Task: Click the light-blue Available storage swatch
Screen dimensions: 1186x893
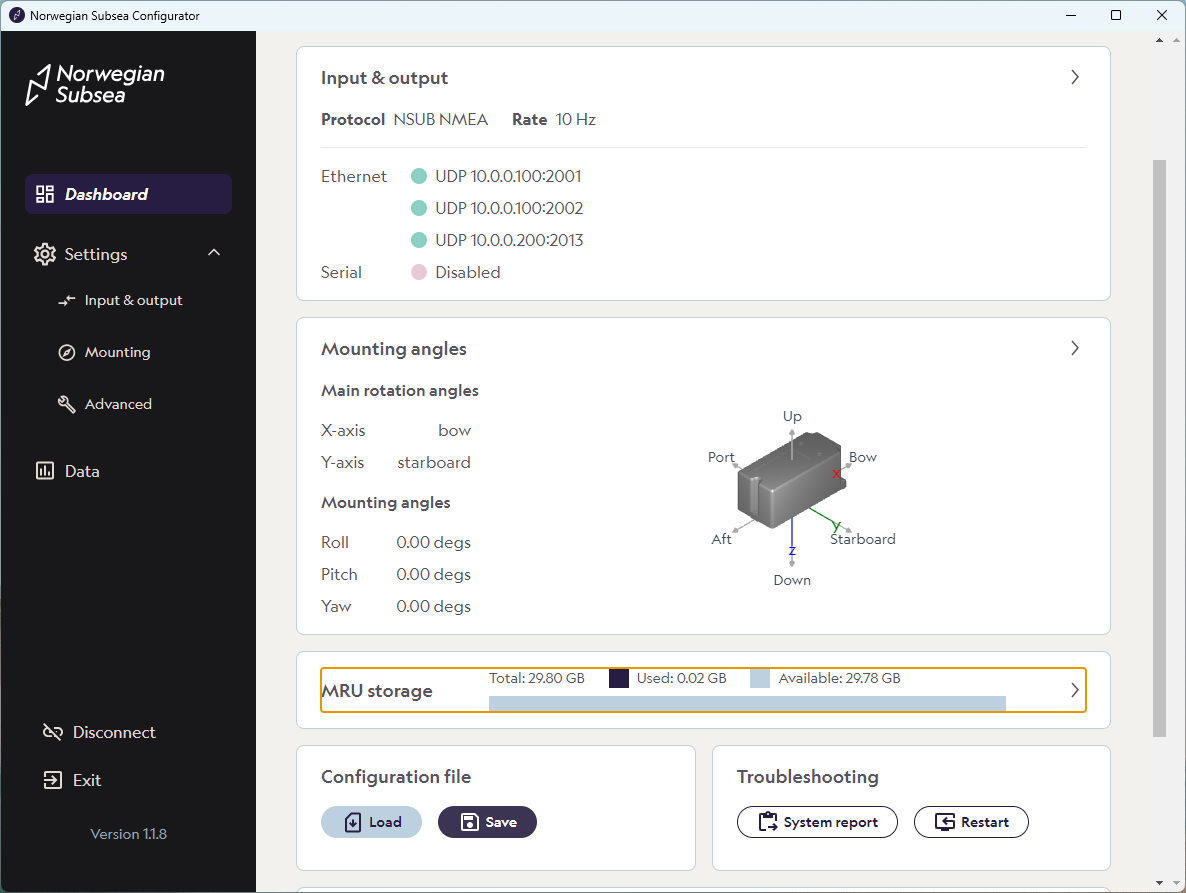Action: point(760,678)
